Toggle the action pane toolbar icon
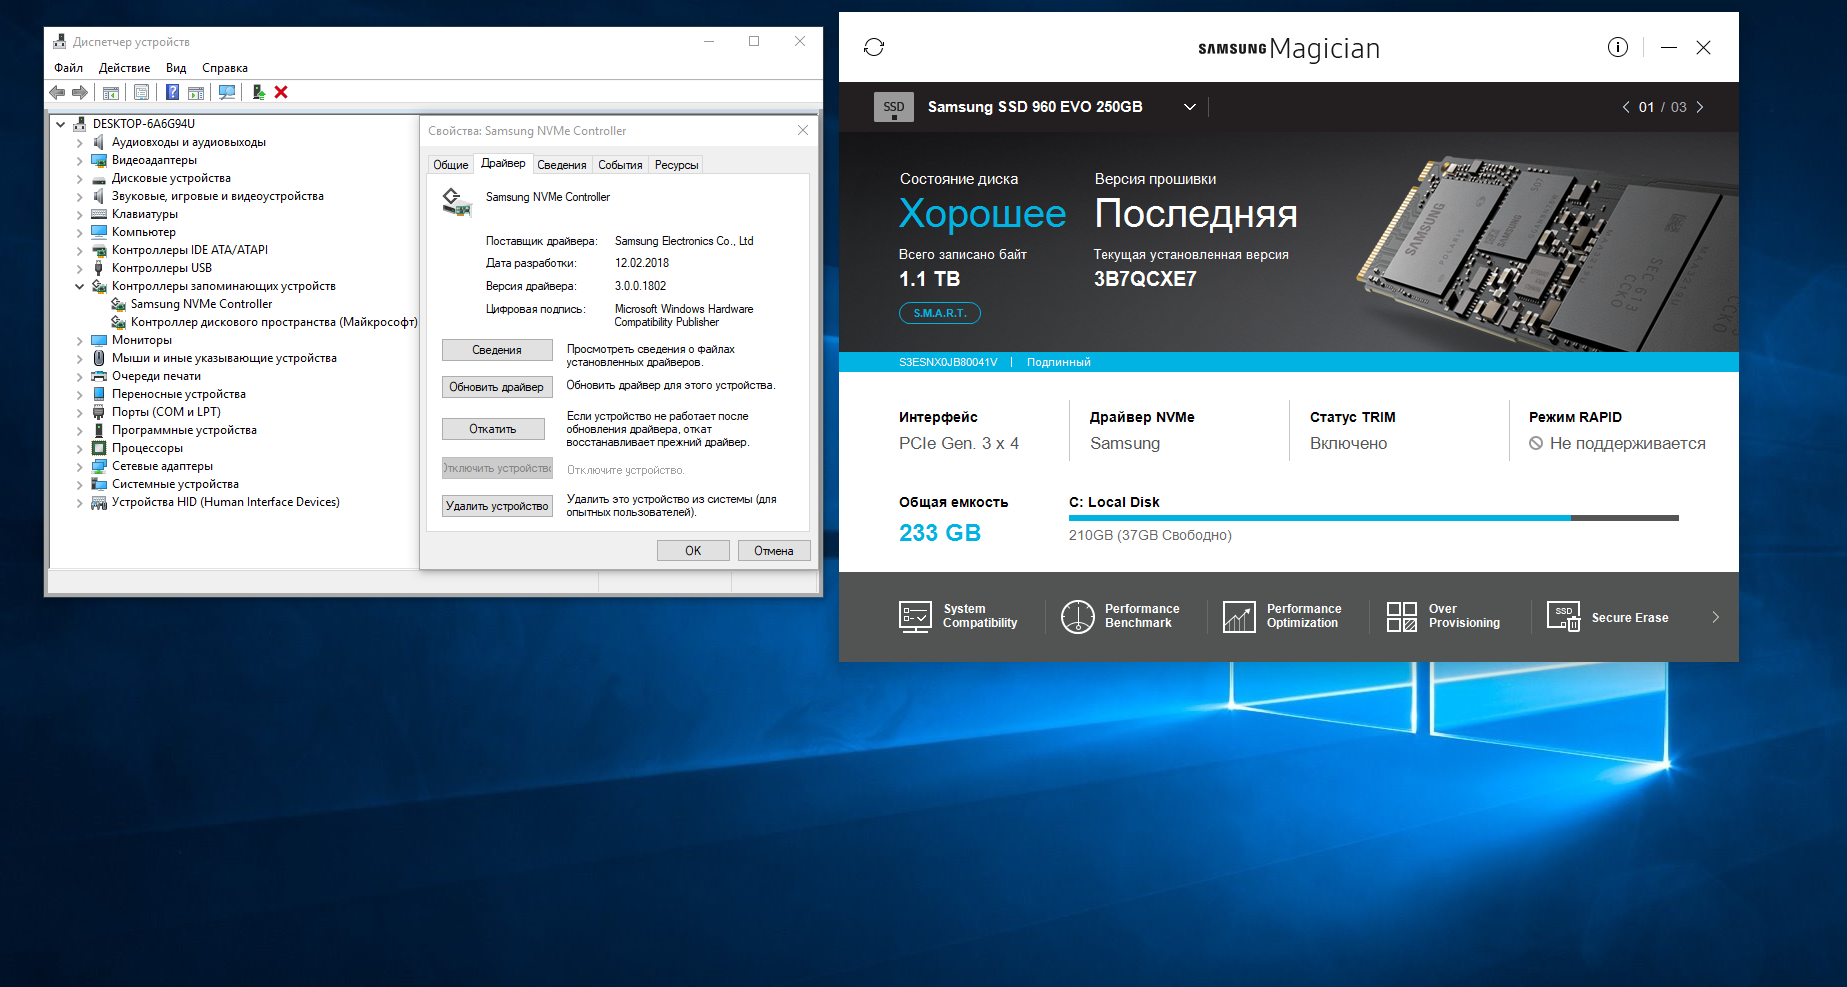 196,92
